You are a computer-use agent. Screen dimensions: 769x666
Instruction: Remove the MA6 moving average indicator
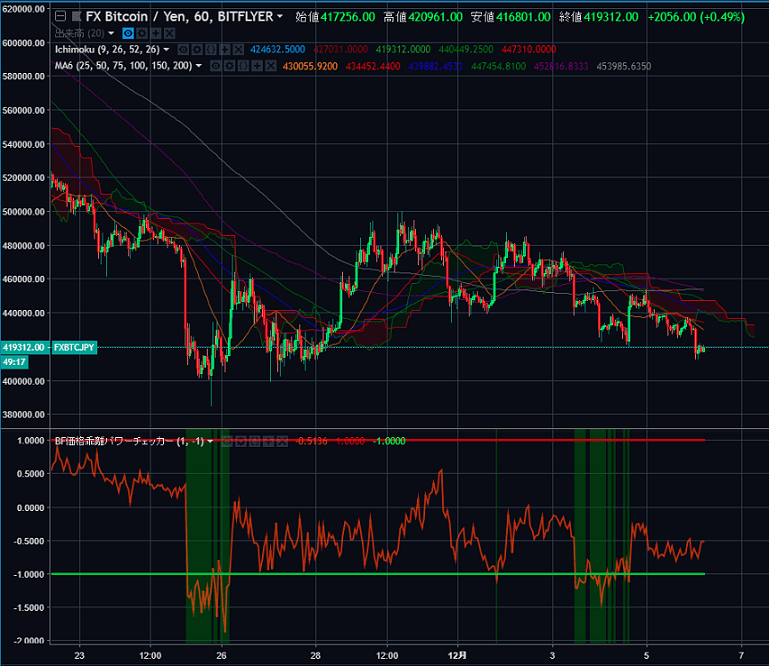point(271,66)
